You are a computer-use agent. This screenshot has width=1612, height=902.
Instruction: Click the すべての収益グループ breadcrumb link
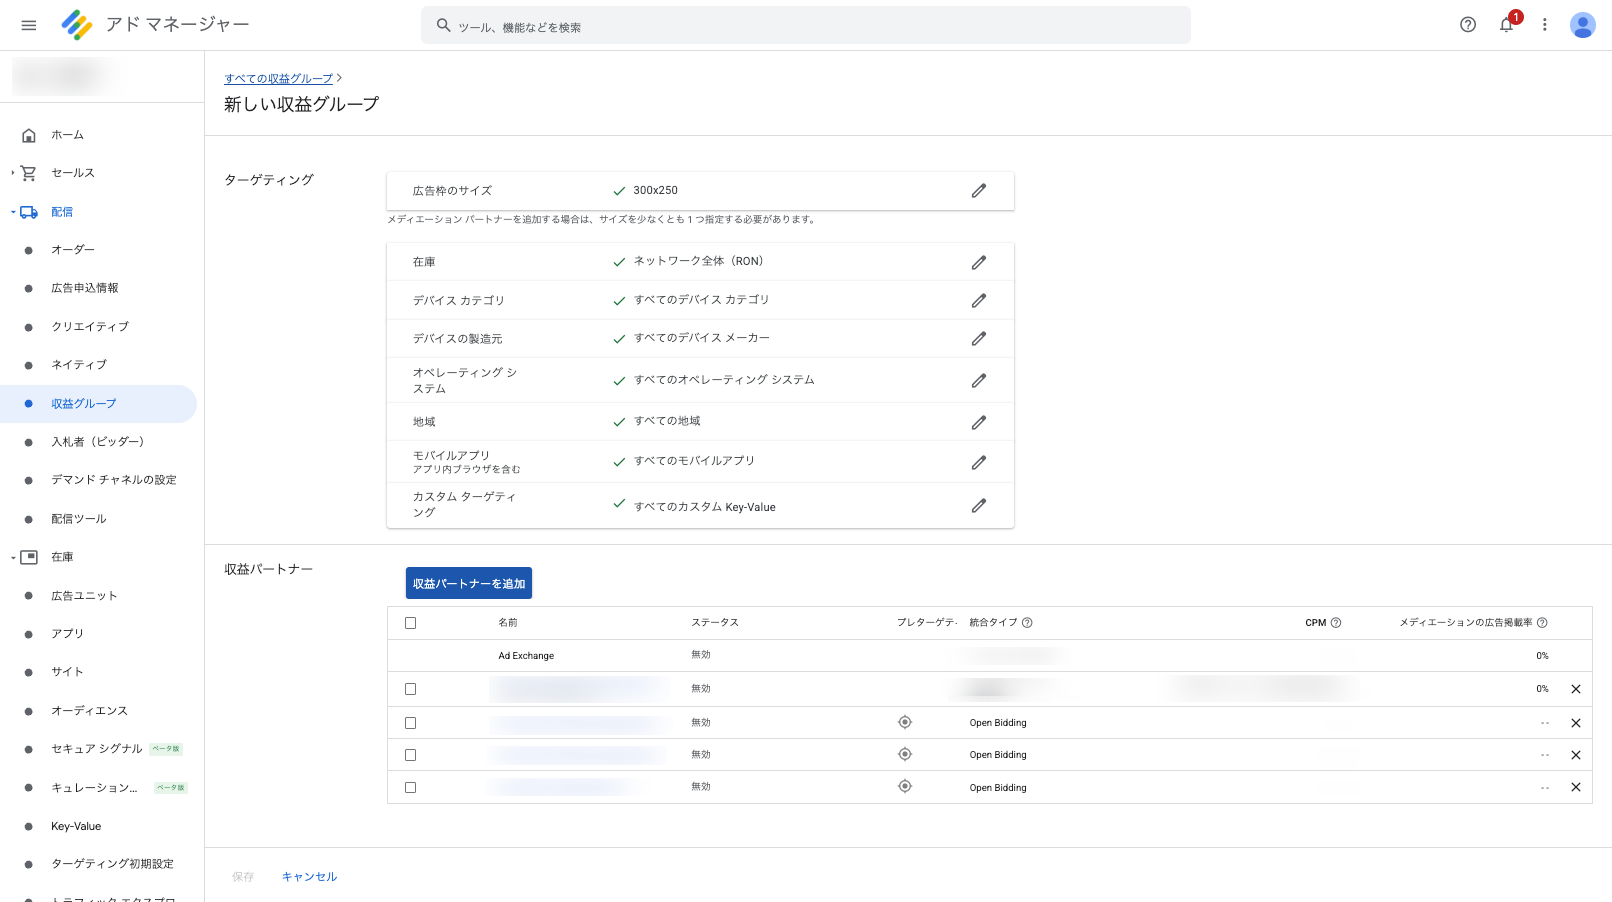click(278, 78)
